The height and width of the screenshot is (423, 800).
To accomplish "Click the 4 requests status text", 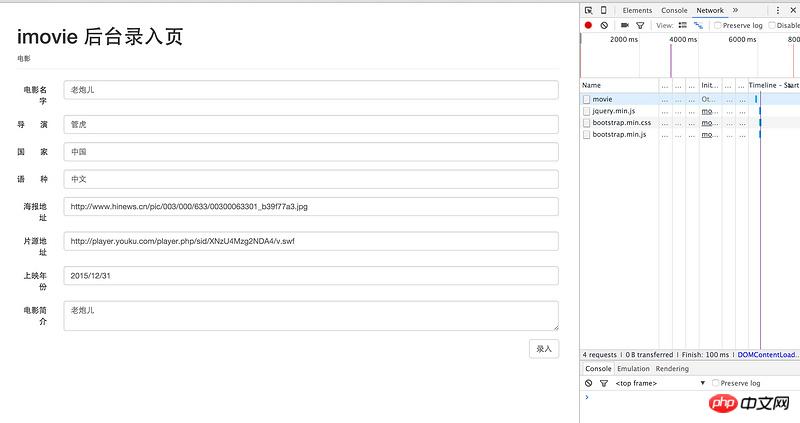I will pos(599,355).
